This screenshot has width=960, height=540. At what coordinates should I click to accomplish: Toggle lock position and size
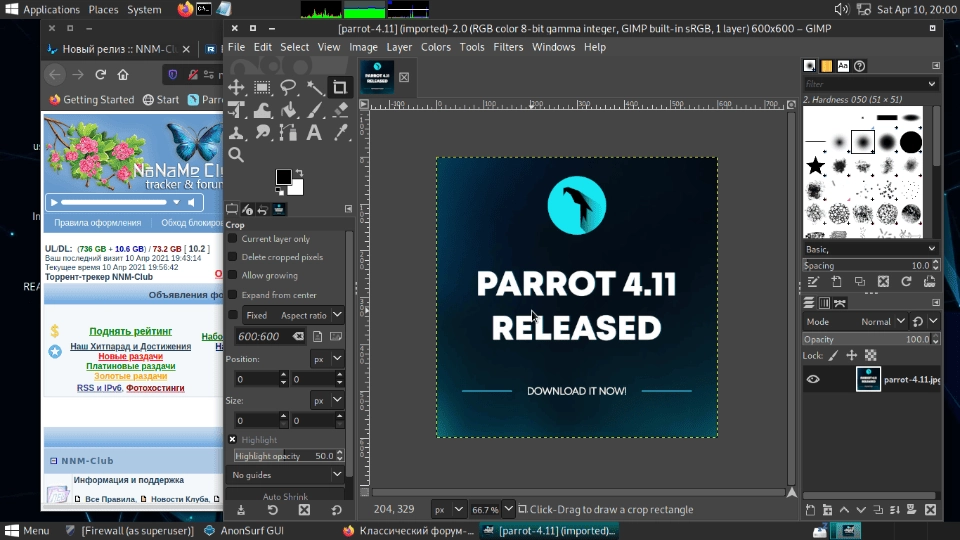[852, 355]
